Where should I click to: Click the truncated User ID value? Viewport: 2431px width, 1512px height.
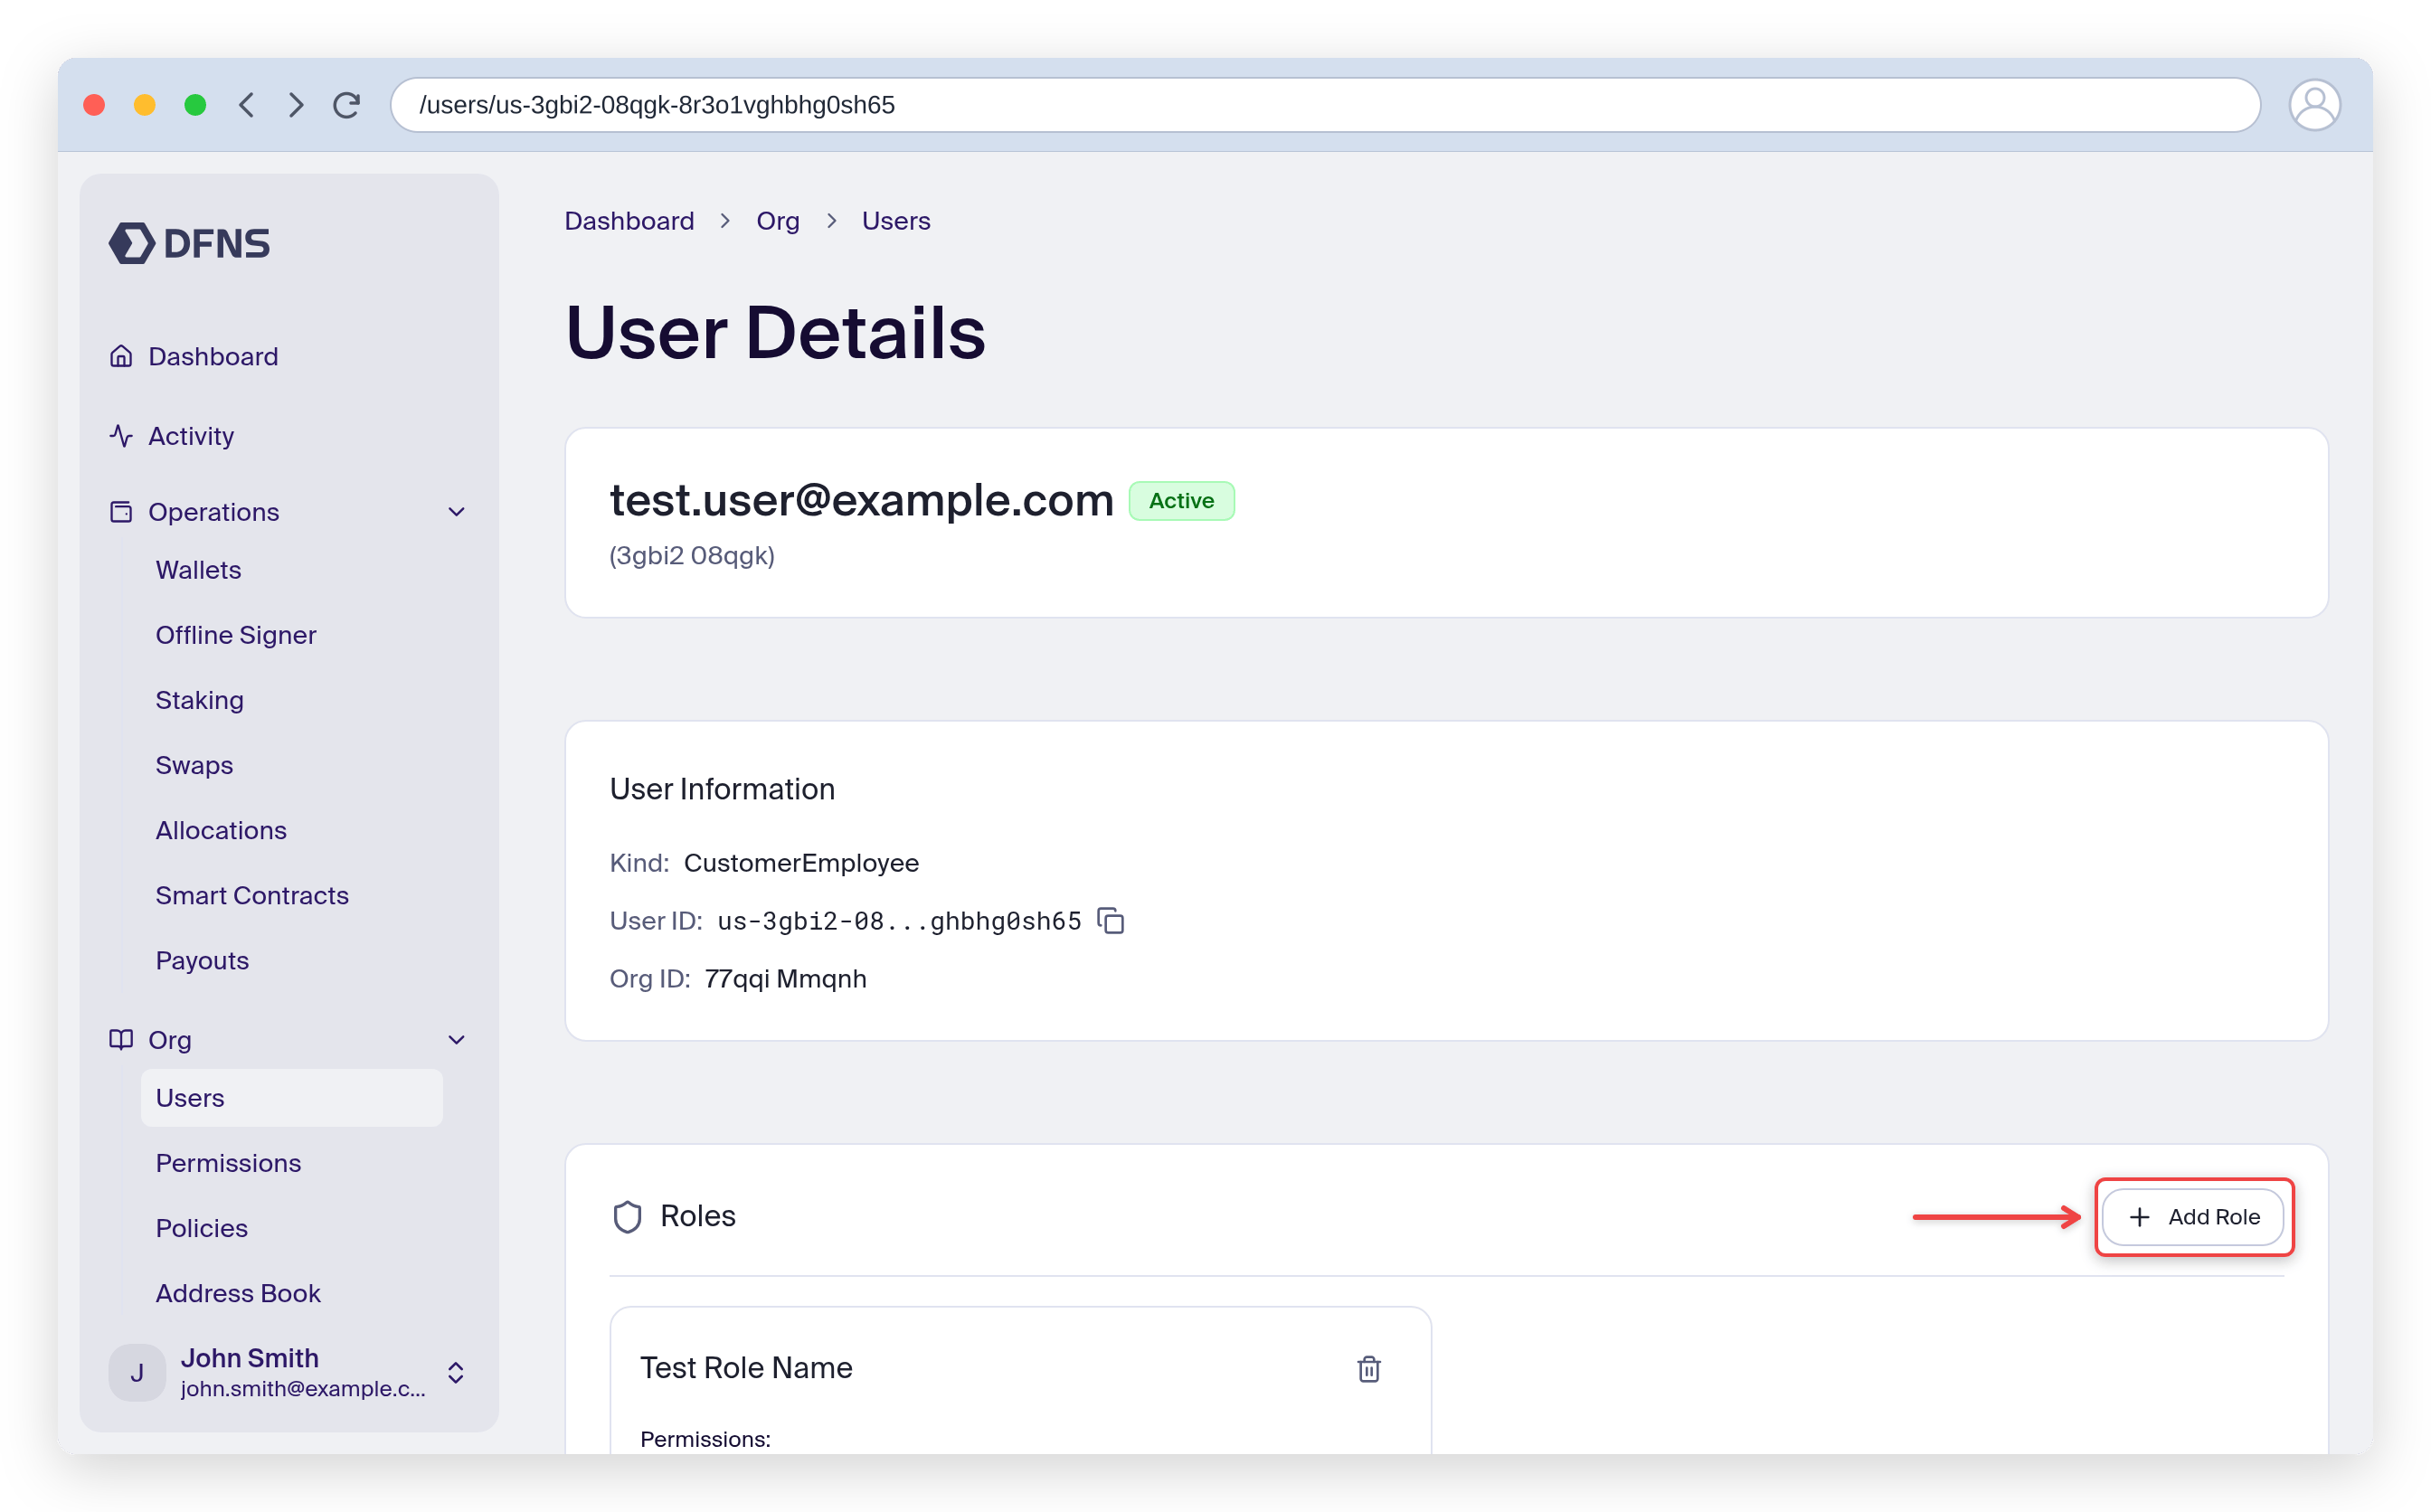(899, 921)
